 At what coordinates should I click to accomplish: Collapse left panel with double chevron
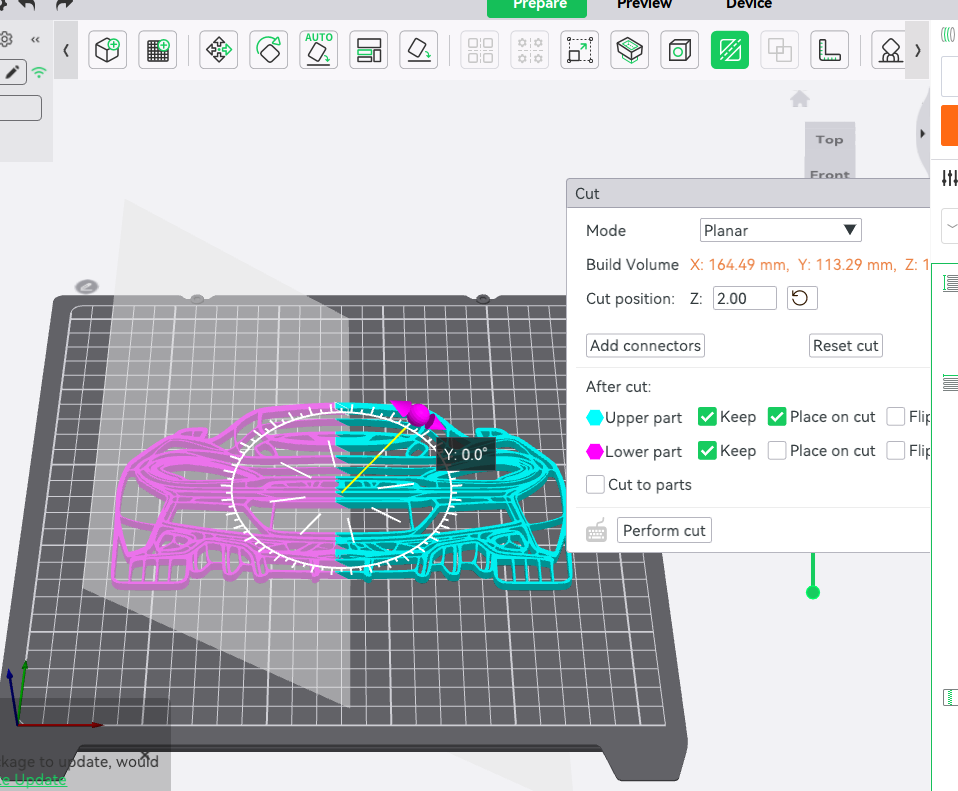coord(35,40)
